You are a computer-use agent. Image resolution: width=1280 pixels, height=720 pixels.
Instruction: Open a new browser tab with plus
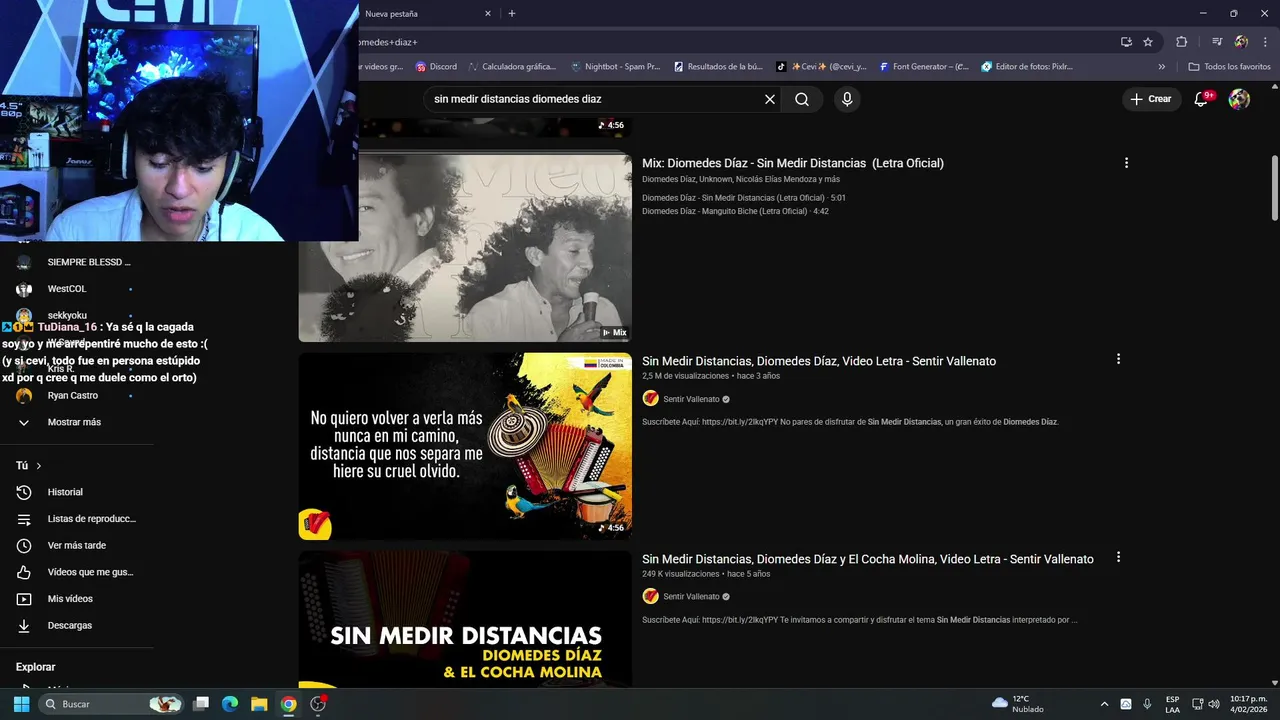point(512,14)
